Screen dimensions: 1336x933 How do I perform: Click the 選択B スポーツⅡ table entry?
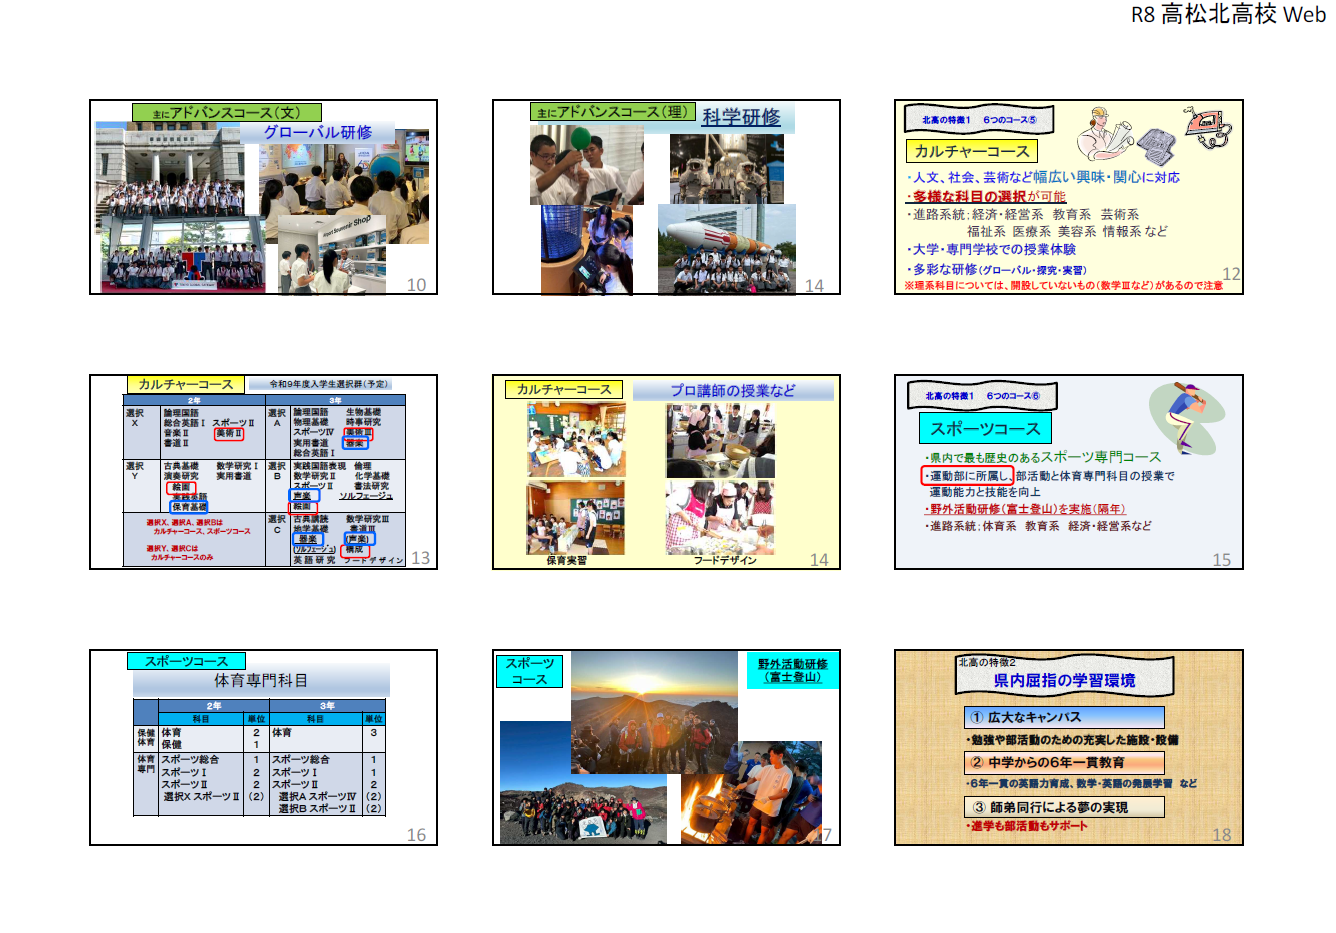(317, 809)
